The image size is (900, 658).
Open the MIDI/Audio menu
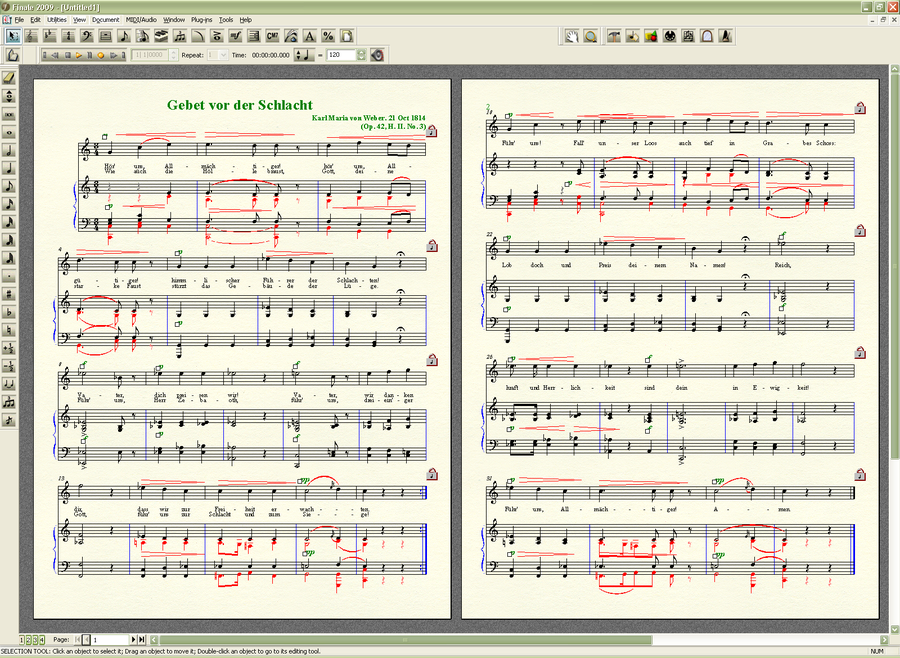141,19
